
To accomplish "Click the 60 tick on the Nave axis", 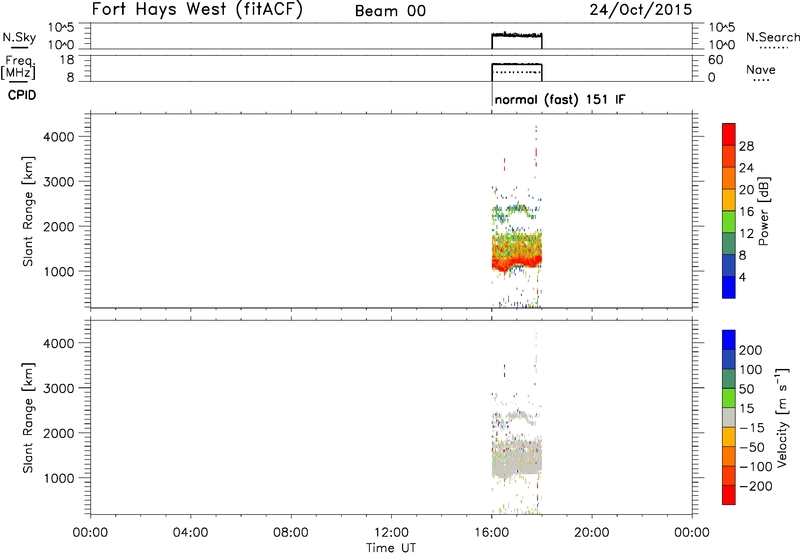I will [x=715, y=60].
